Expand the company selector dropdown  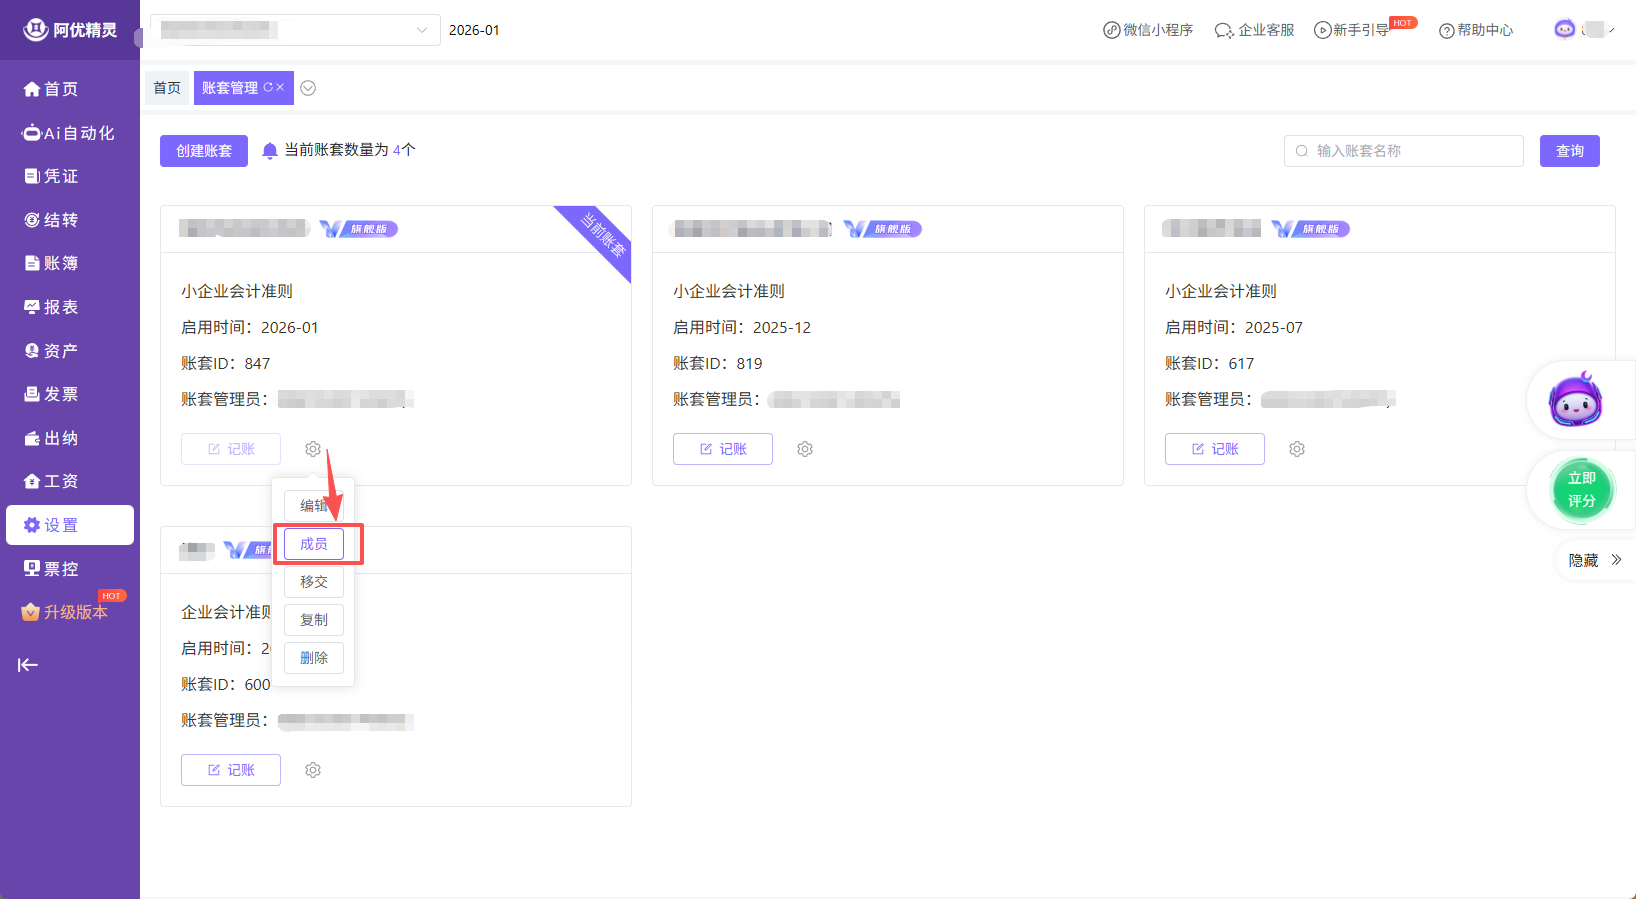[x=421, y=30]
